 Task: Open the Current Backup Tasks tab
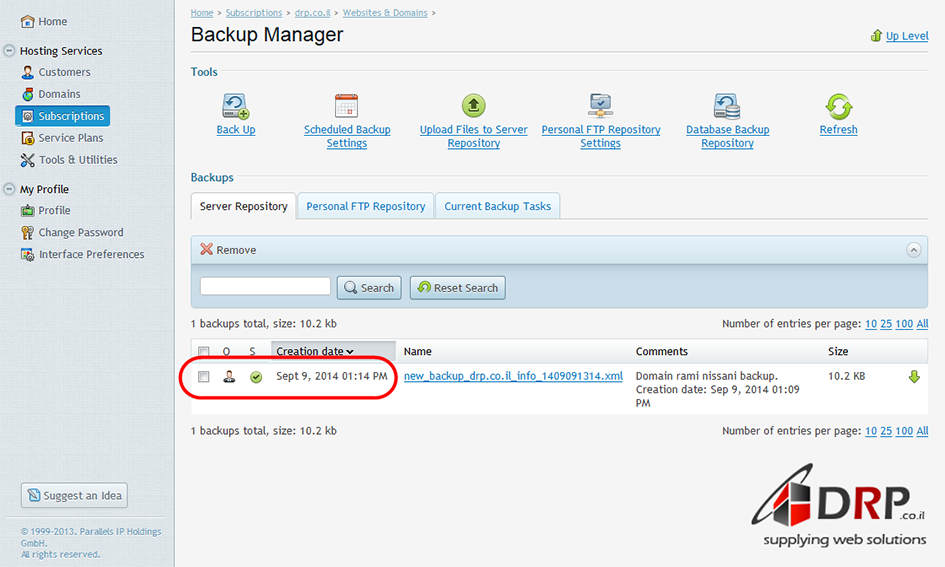[x=497, y=206]
